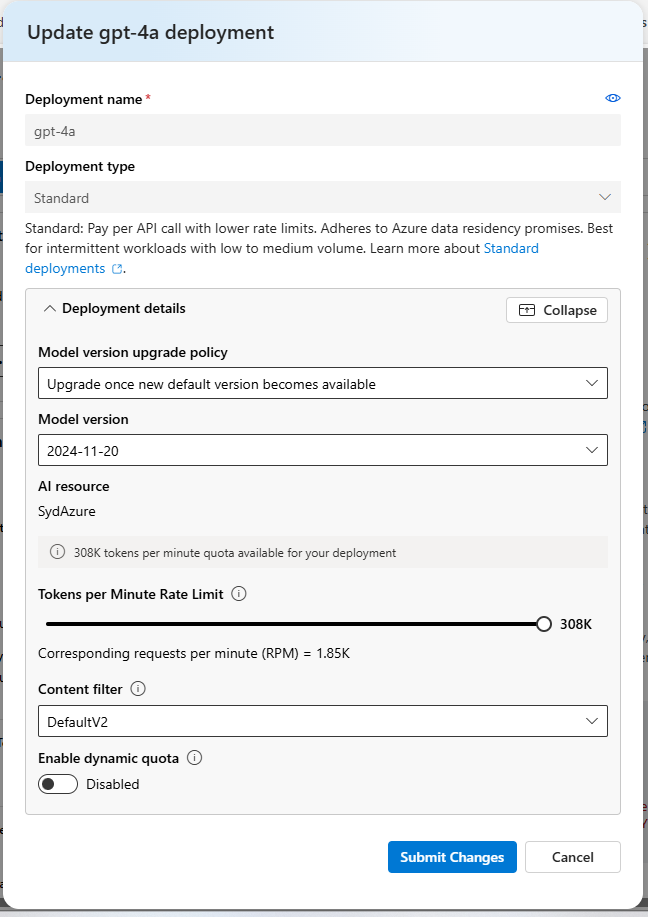This screenshot has width=648, height=917.
Task: Click the info icon beside Enable dynamic quota
Action: [193, 758]
